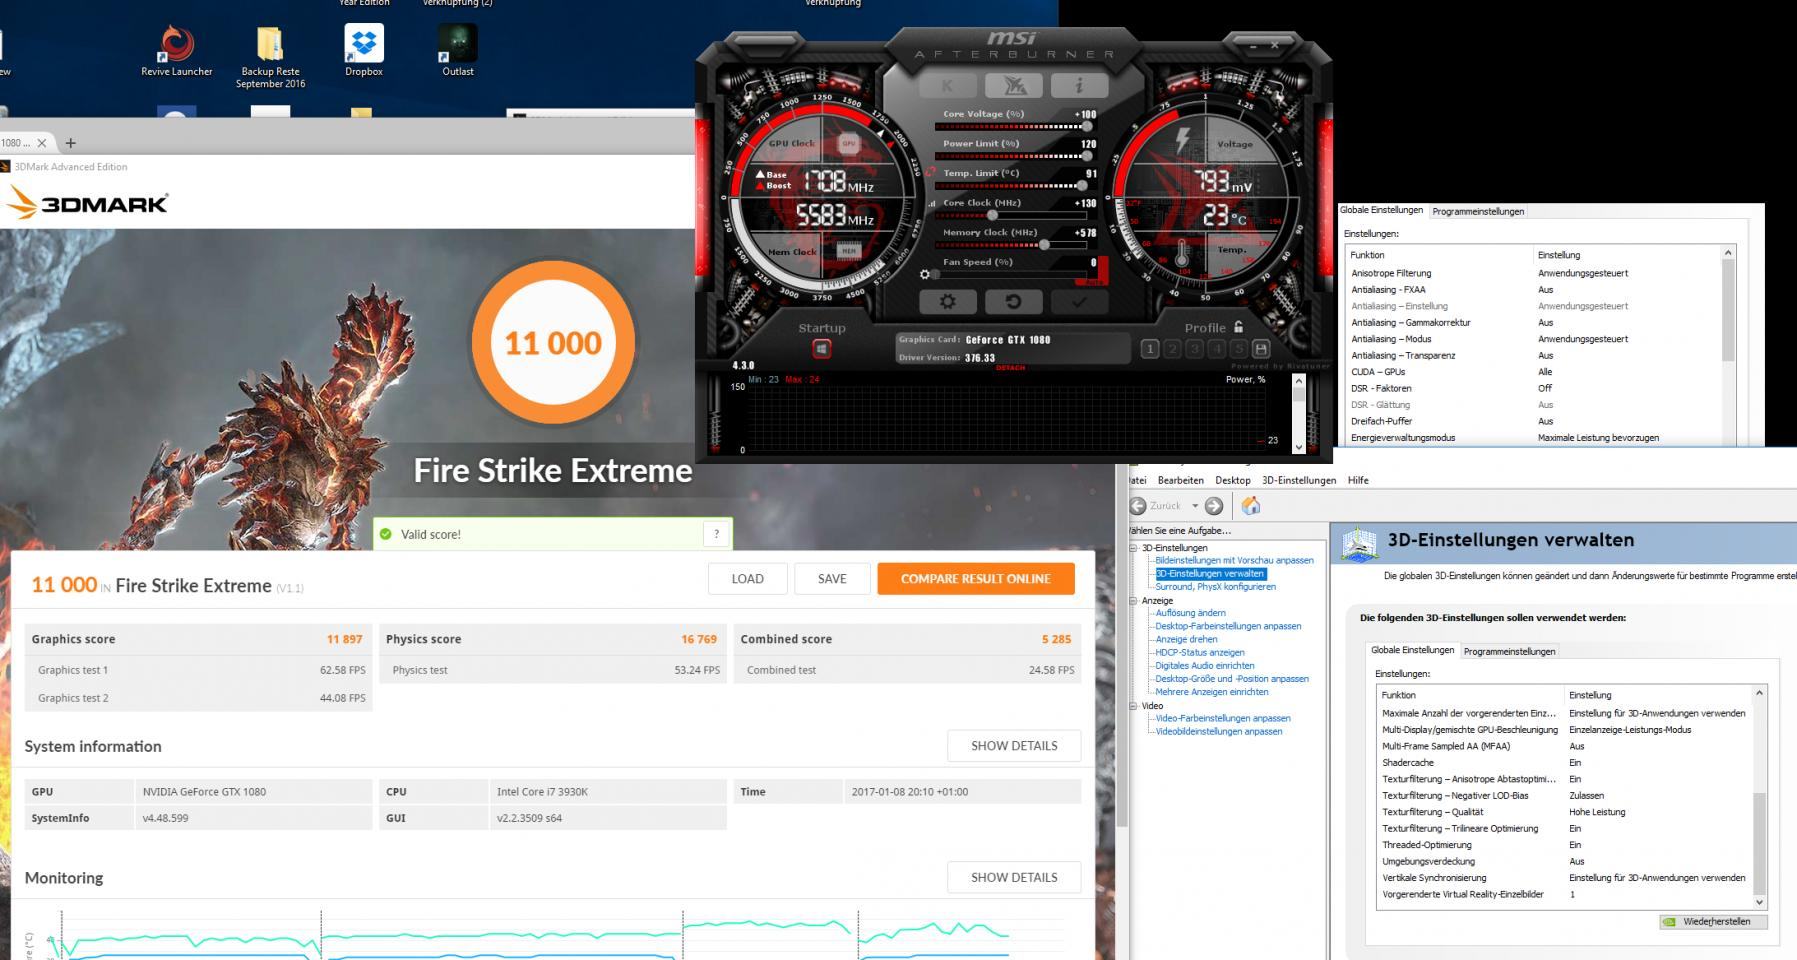Collapse the Anzeige tree node
Viewport: 1797px width, 960px height.
(x=1134, y=601)
